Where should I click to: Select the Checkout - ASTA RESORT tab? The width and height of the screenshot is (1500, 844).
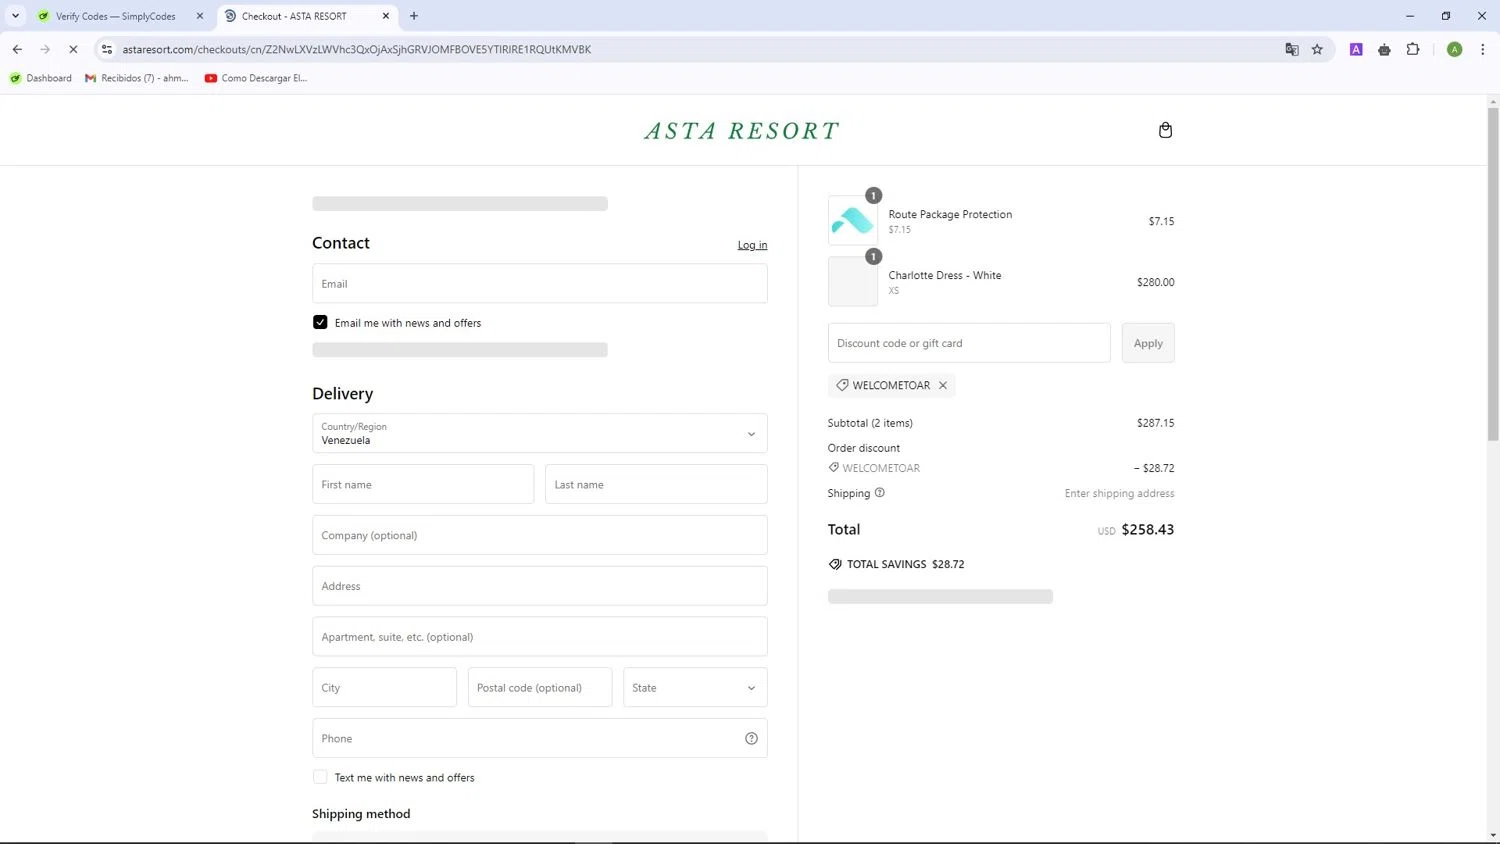(306, 16)
